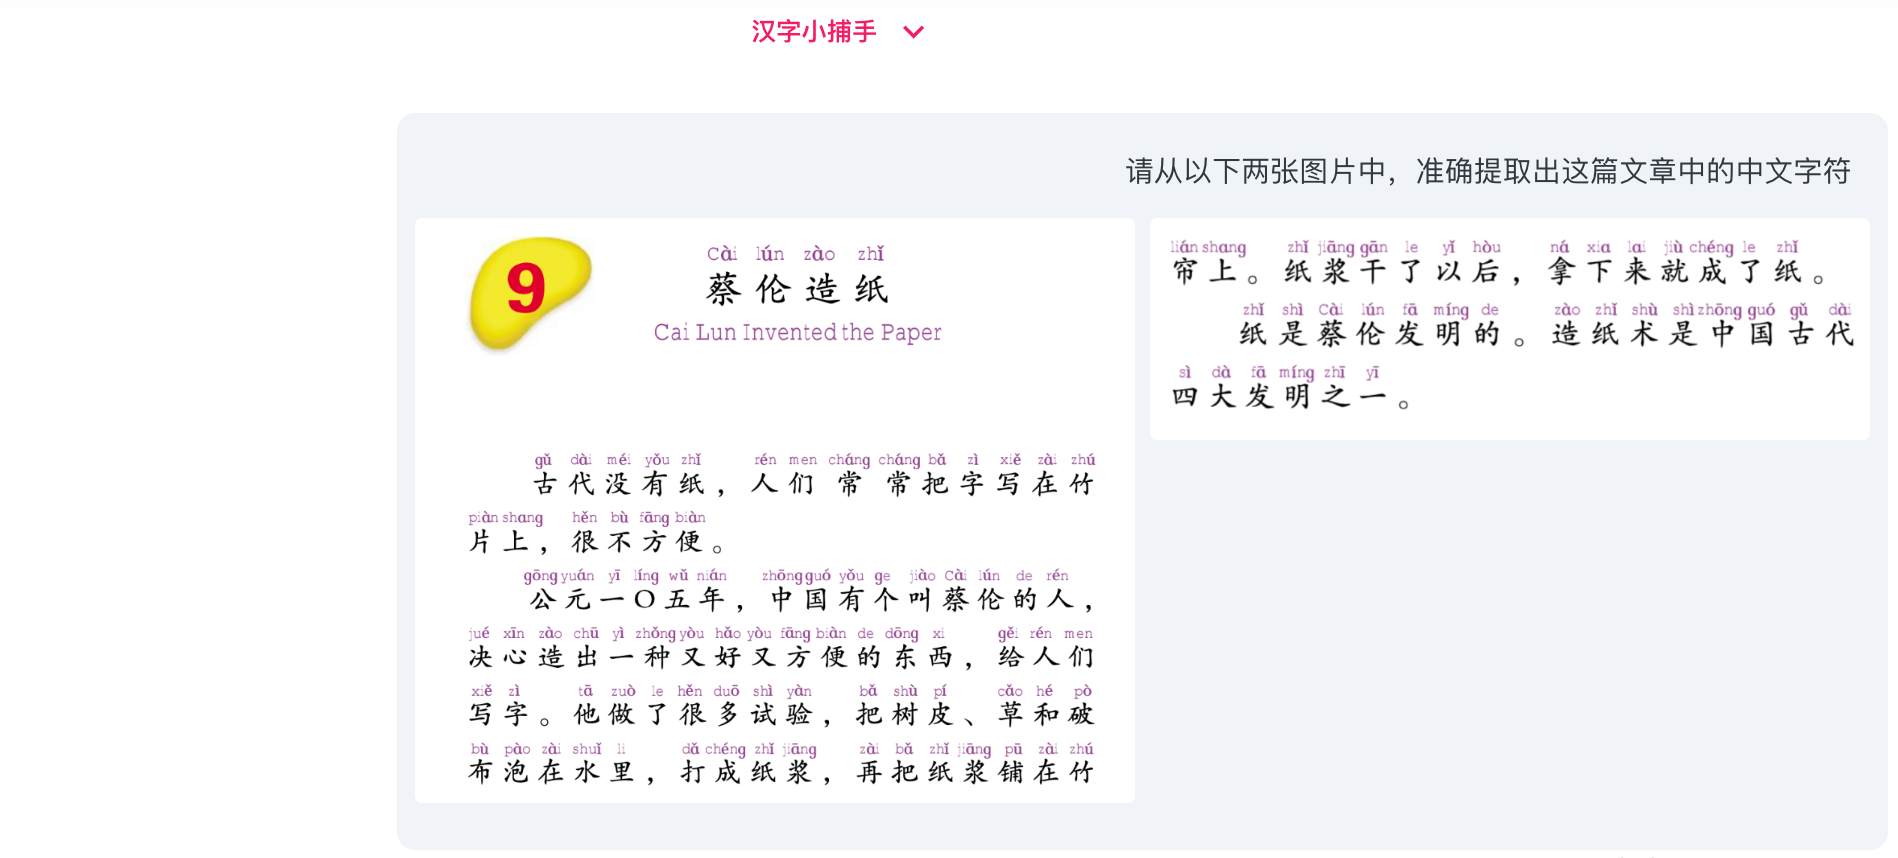Click the text 公元一〇五年
Viewport: 1898px width, 858px height.
tap(634, 600)
